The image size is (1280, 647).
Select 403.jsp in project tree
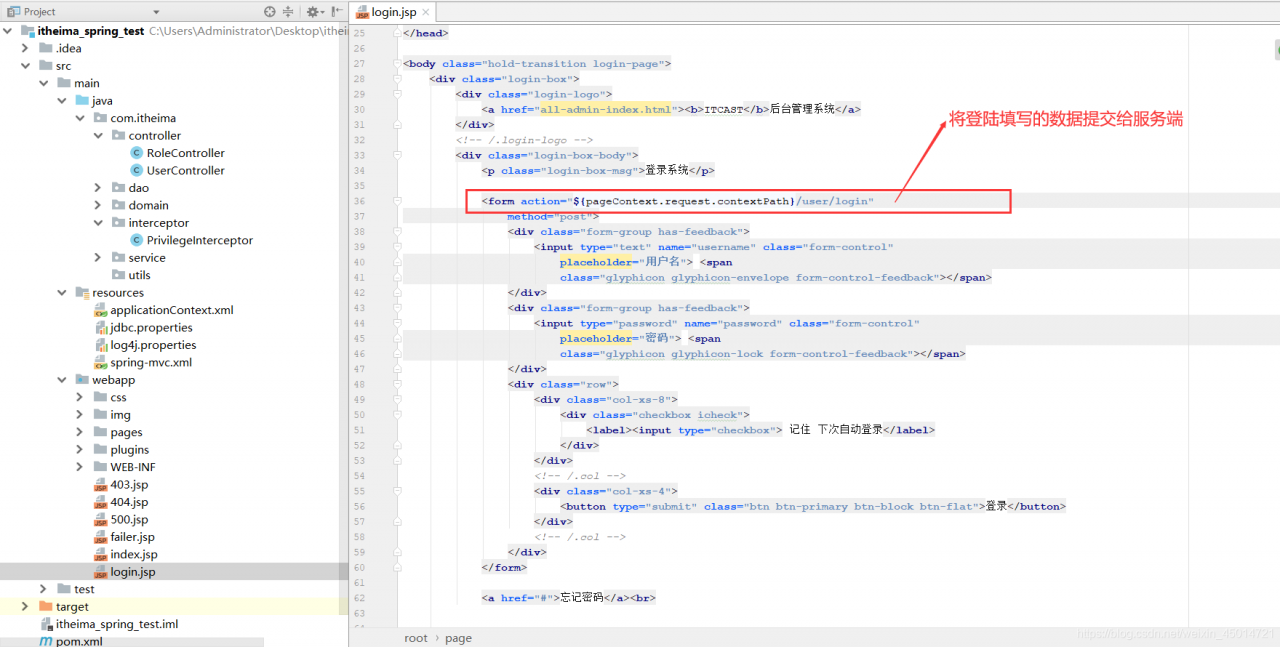tap(121, 485)
